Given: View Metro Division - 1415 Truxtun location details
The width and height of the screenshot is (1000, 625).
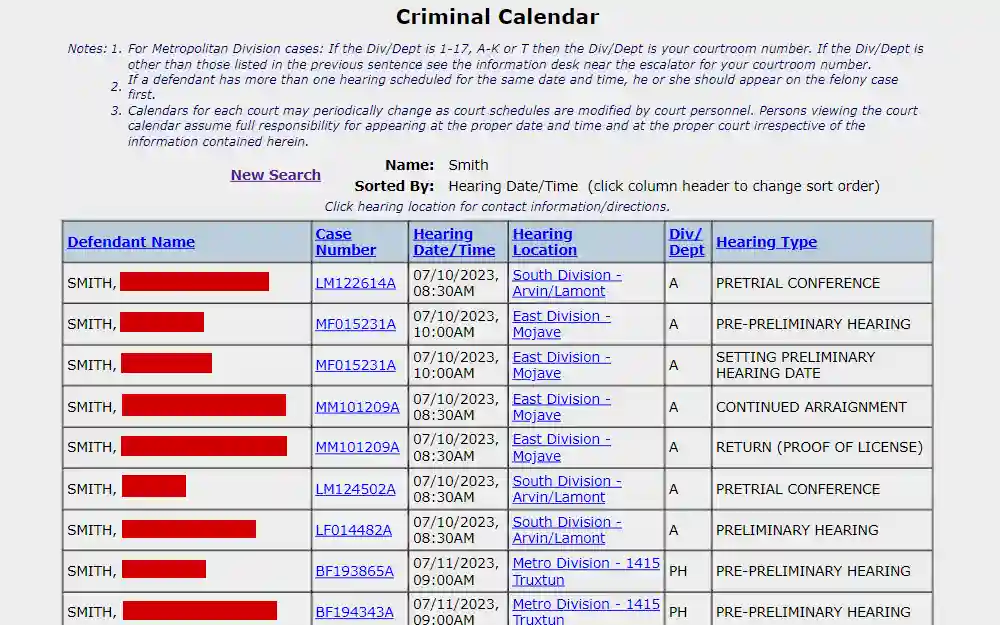Looking at the screenshot, I should [x=586, y=570].
